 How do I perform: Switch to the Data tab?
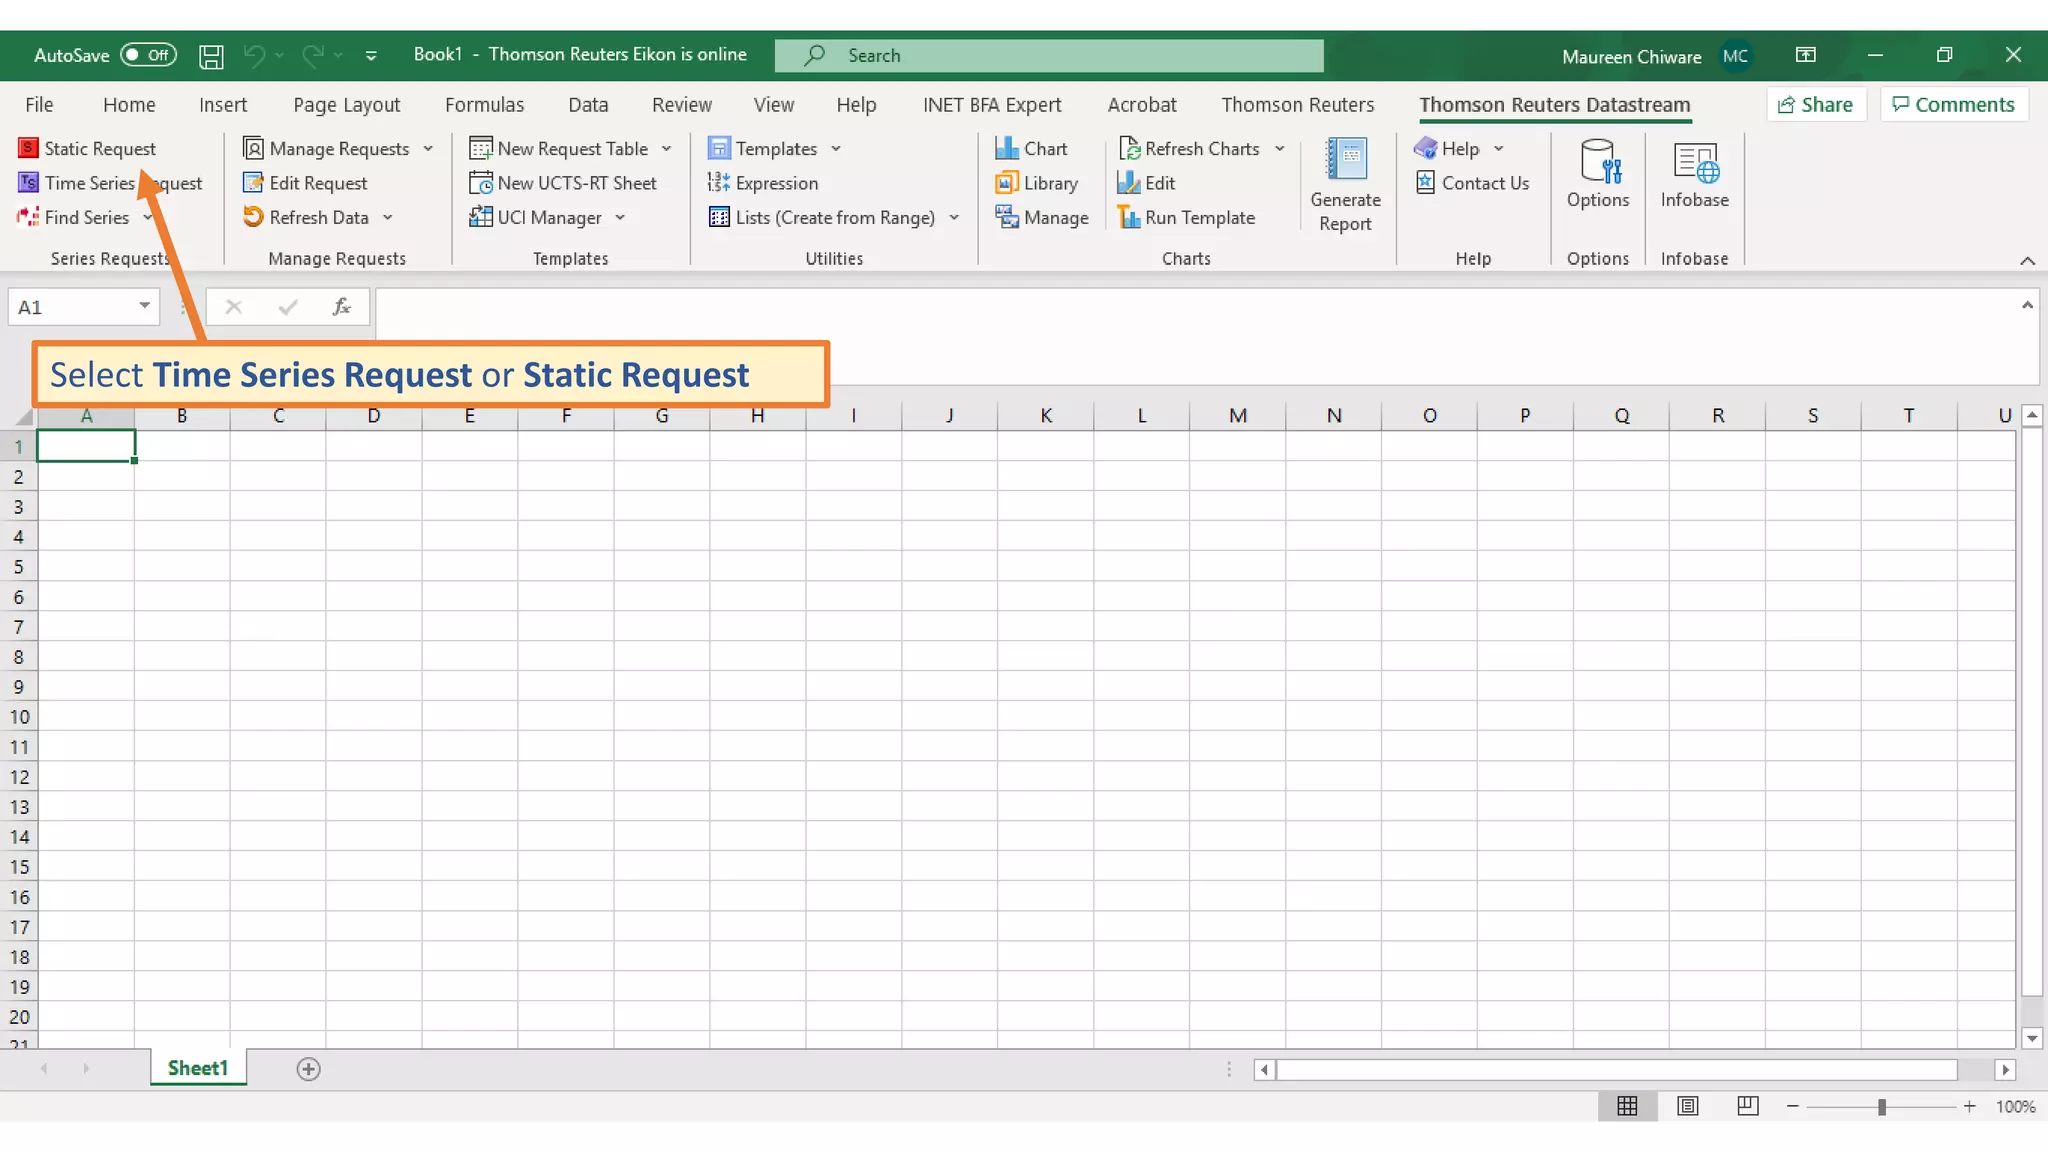coord(588,104)
